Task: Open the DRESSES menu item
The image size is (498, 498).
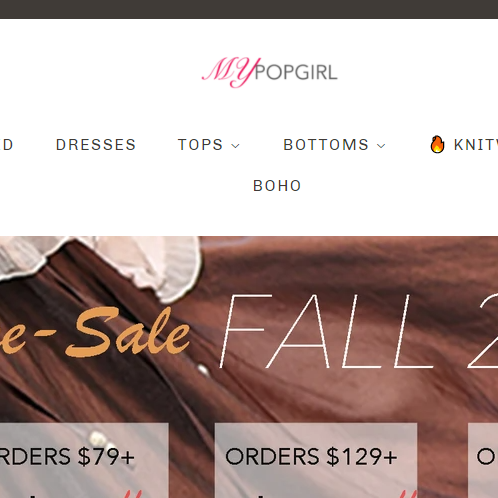Action: 96,145
